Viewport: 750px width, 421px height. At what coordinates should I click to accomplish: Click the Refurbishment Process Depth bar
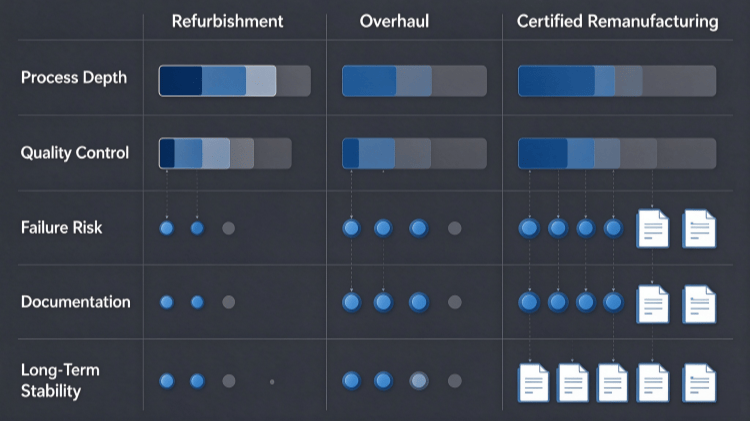click(x=235, y=81)
